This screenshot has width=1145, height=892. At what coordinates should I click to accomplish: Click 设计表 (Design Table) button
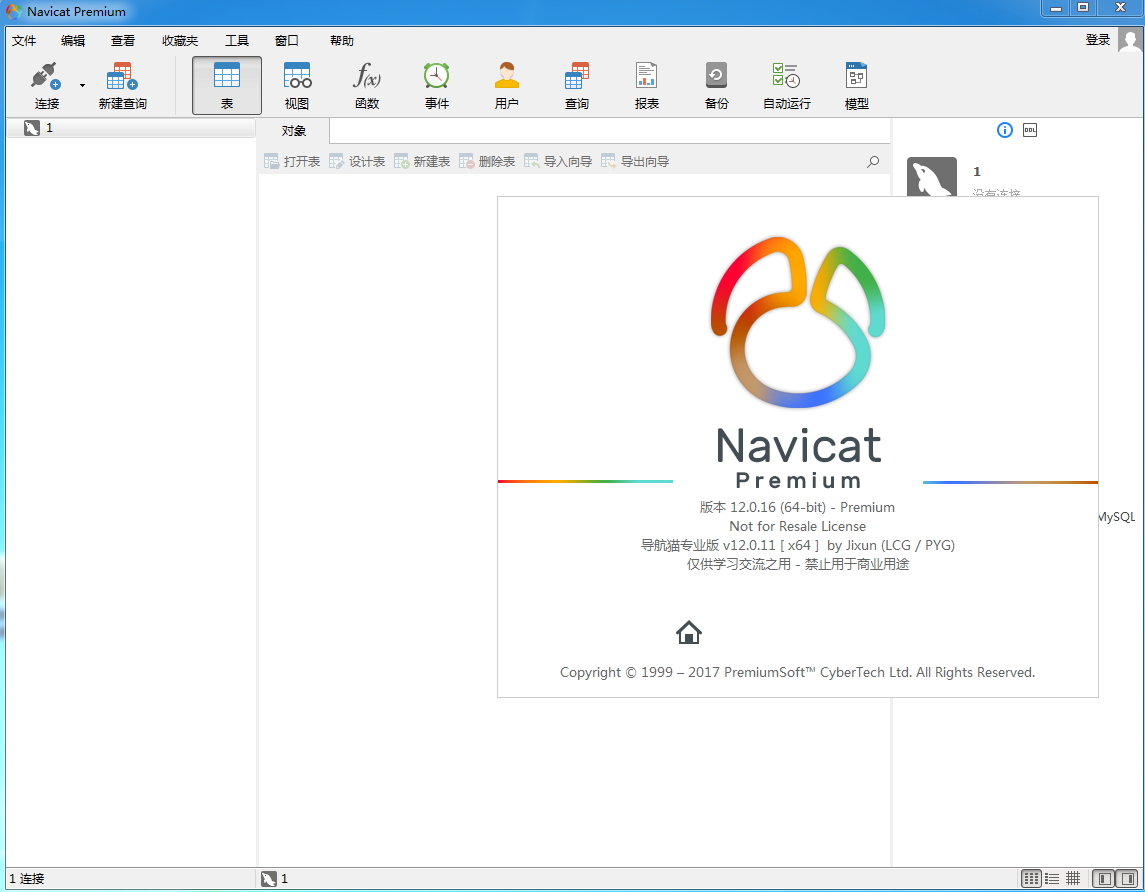coord(357,161)
